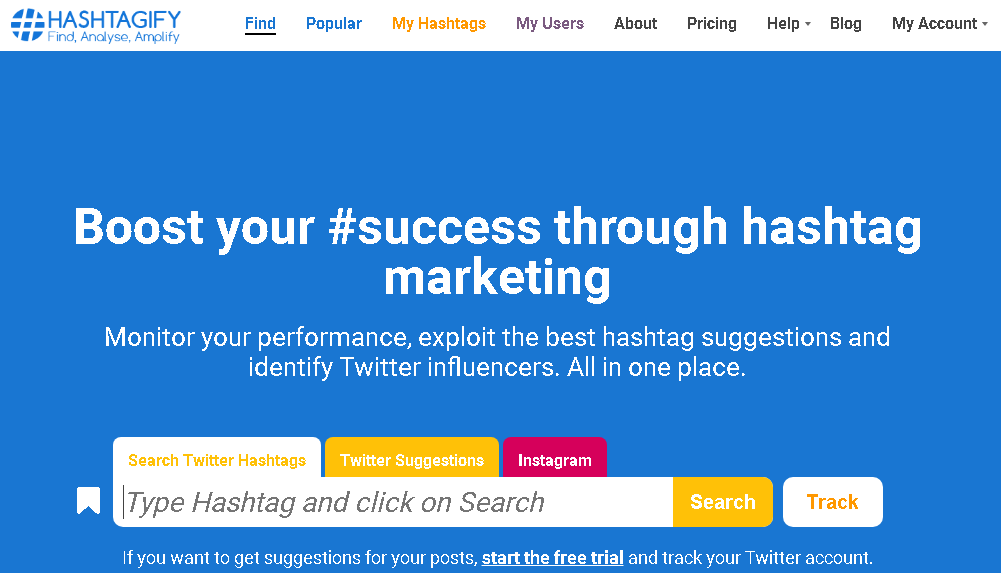1001x573 pixels.
Task: Click the Find, Analyse, Amplify tagline
Action: (114, 37)
